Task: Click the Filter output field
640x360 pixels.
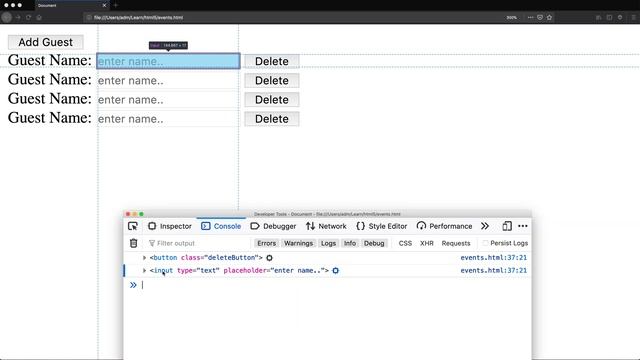Action: pyautogui.click(x=198, y=243)
